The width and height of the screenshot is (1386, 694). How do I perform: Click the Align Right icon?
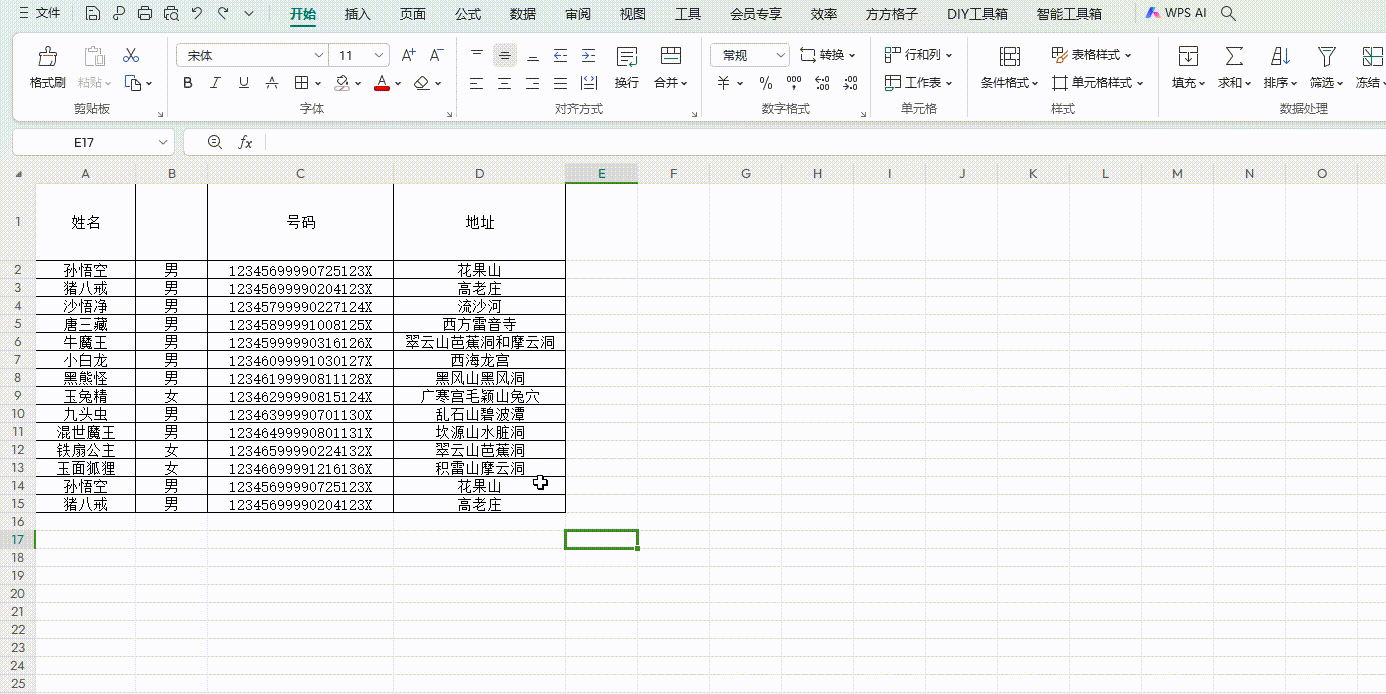click(x=532, y=83)
